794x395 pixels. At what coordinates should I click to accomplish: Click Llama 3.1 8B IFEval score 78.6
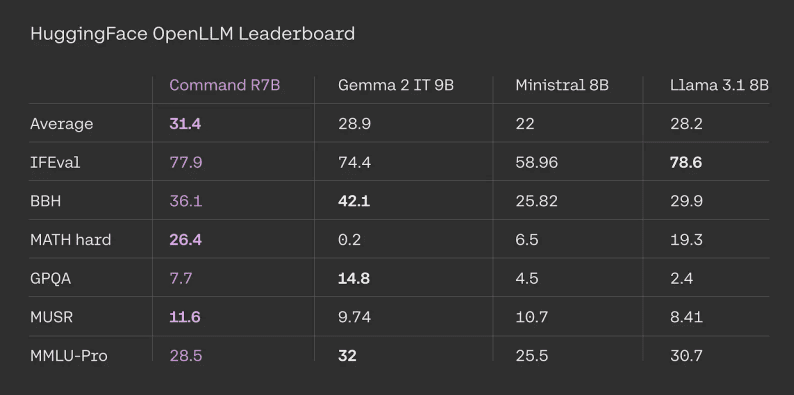[x=686, y=163]
